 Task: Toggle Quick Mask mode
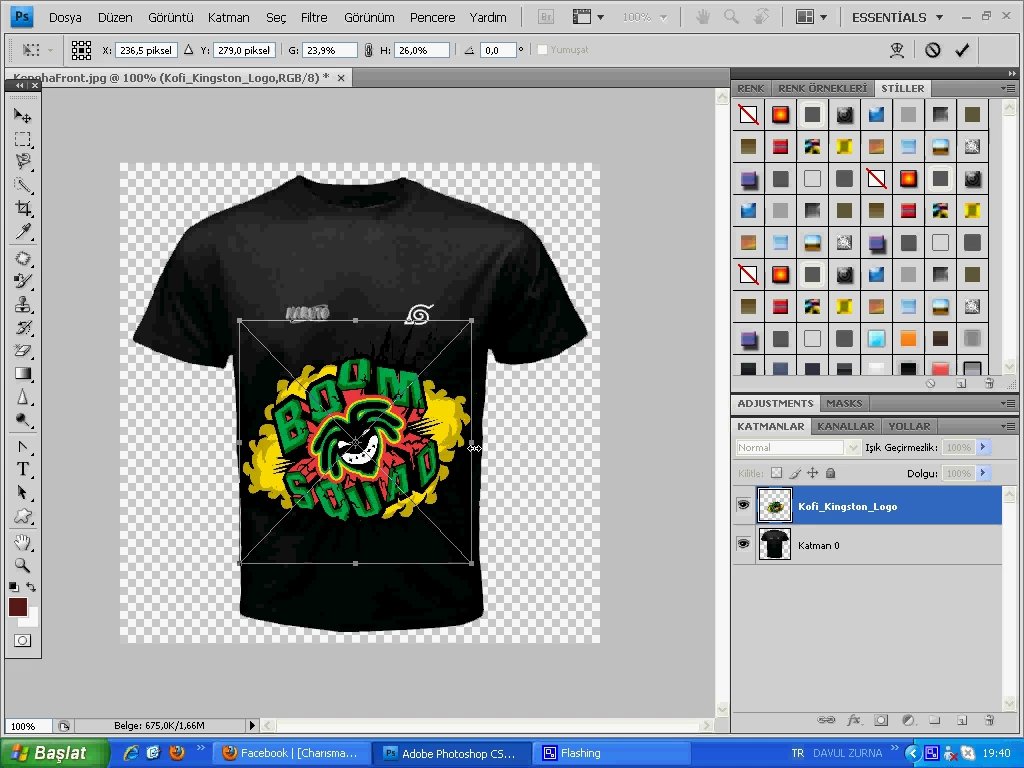point(23,641)
